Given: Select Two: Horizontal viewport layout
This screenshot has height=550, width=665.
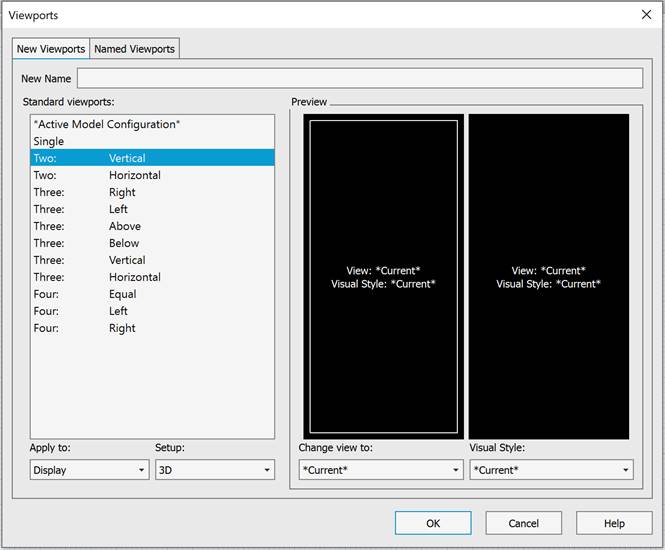Looking at the screenshot, I should pos(96,175).
